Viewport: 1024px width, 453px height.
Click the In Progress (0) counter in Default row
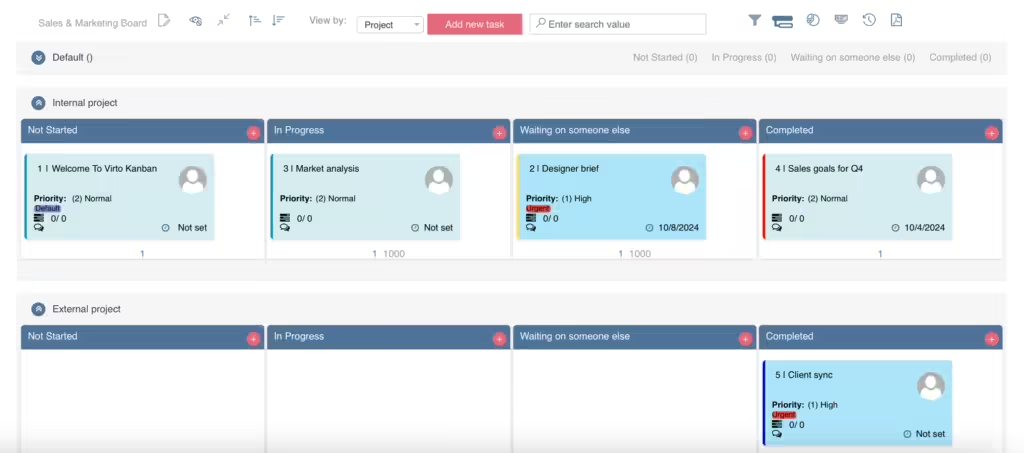(744, 57)
